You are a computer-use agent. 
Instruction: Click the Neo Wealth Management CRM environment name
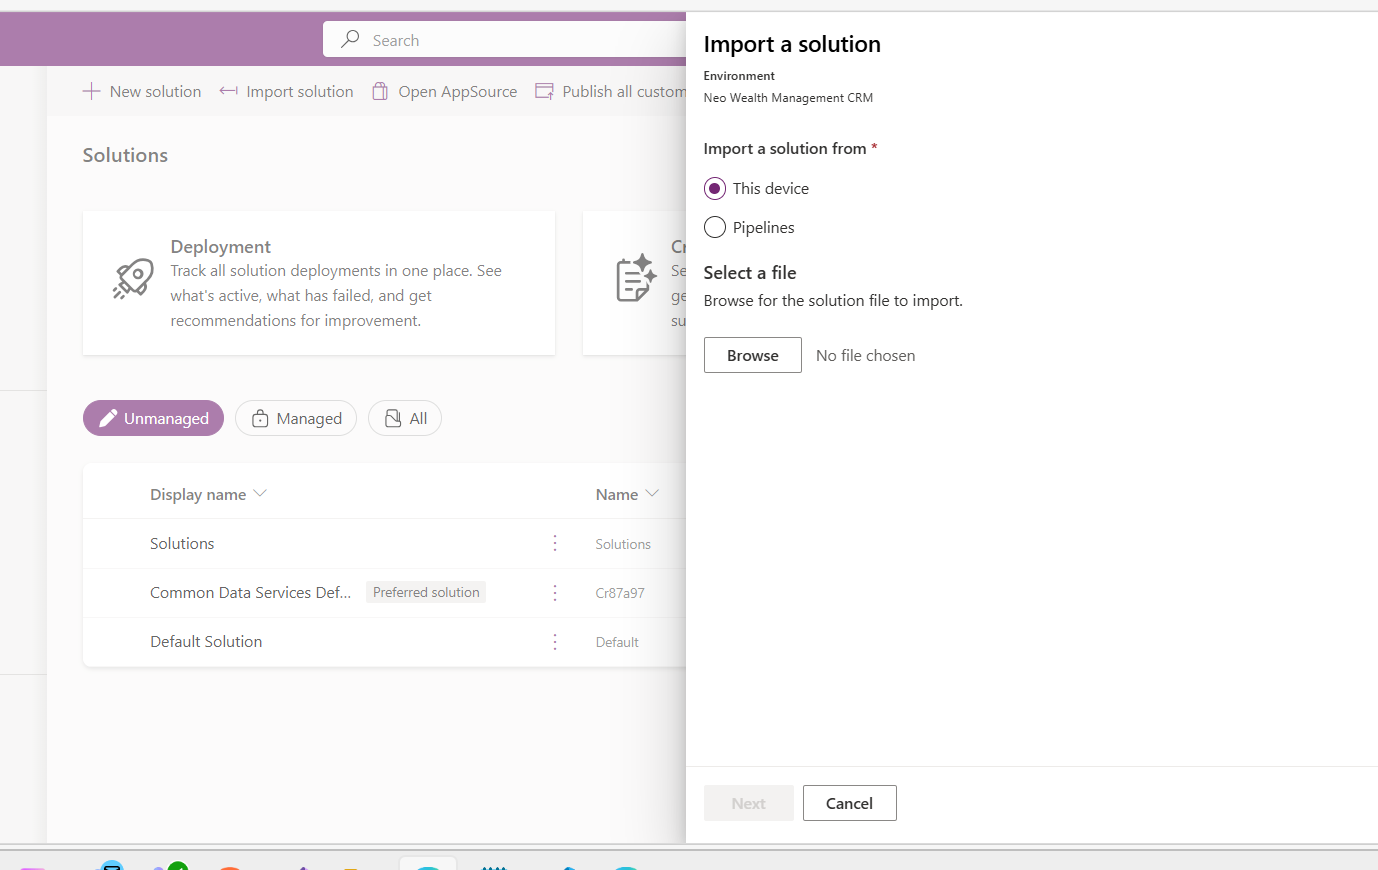788,98
